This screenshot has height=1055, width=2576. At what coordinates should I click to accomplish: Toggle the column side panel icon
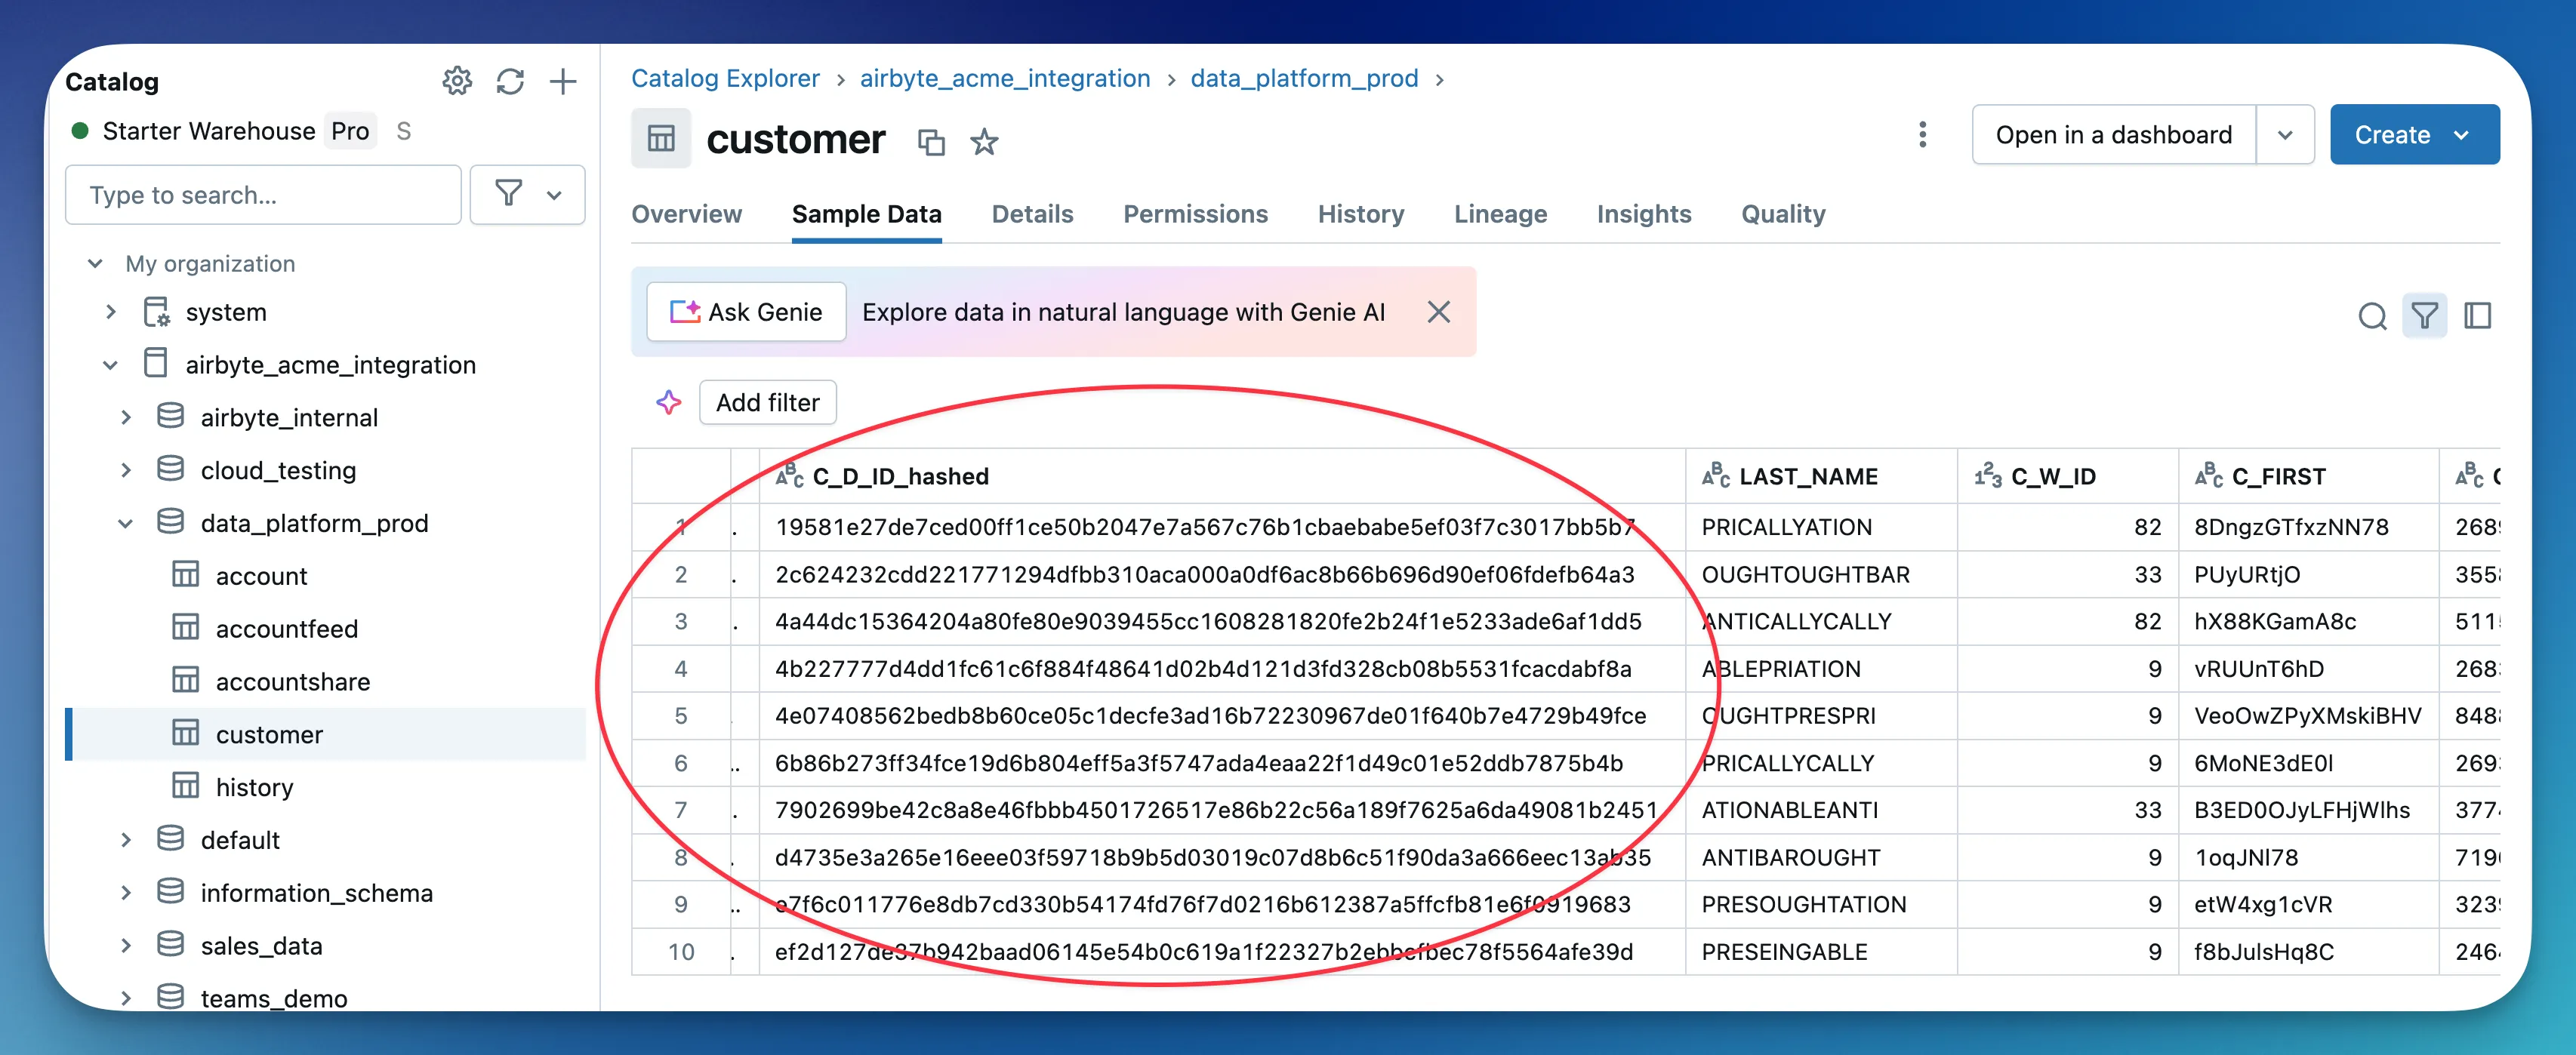[2477, 316]
